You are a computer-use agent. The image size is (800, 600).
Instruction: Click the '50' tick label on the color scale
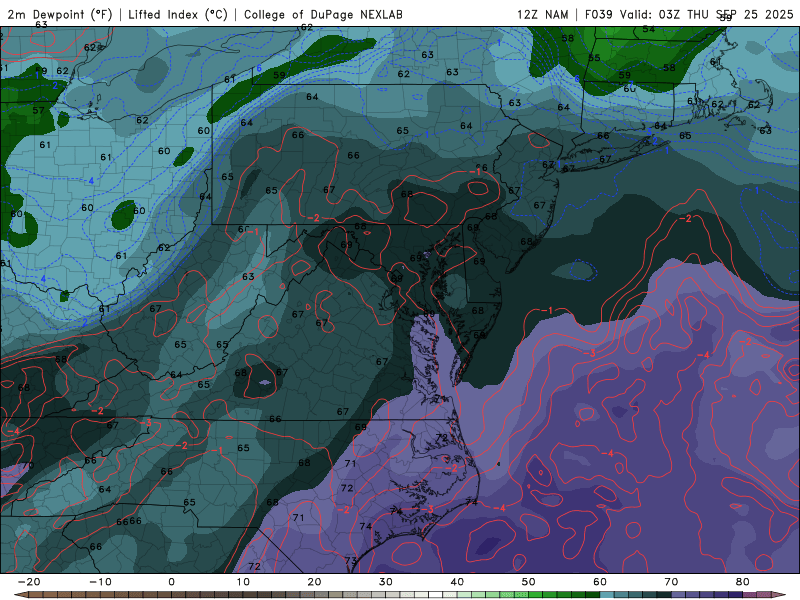pos(529,582)
